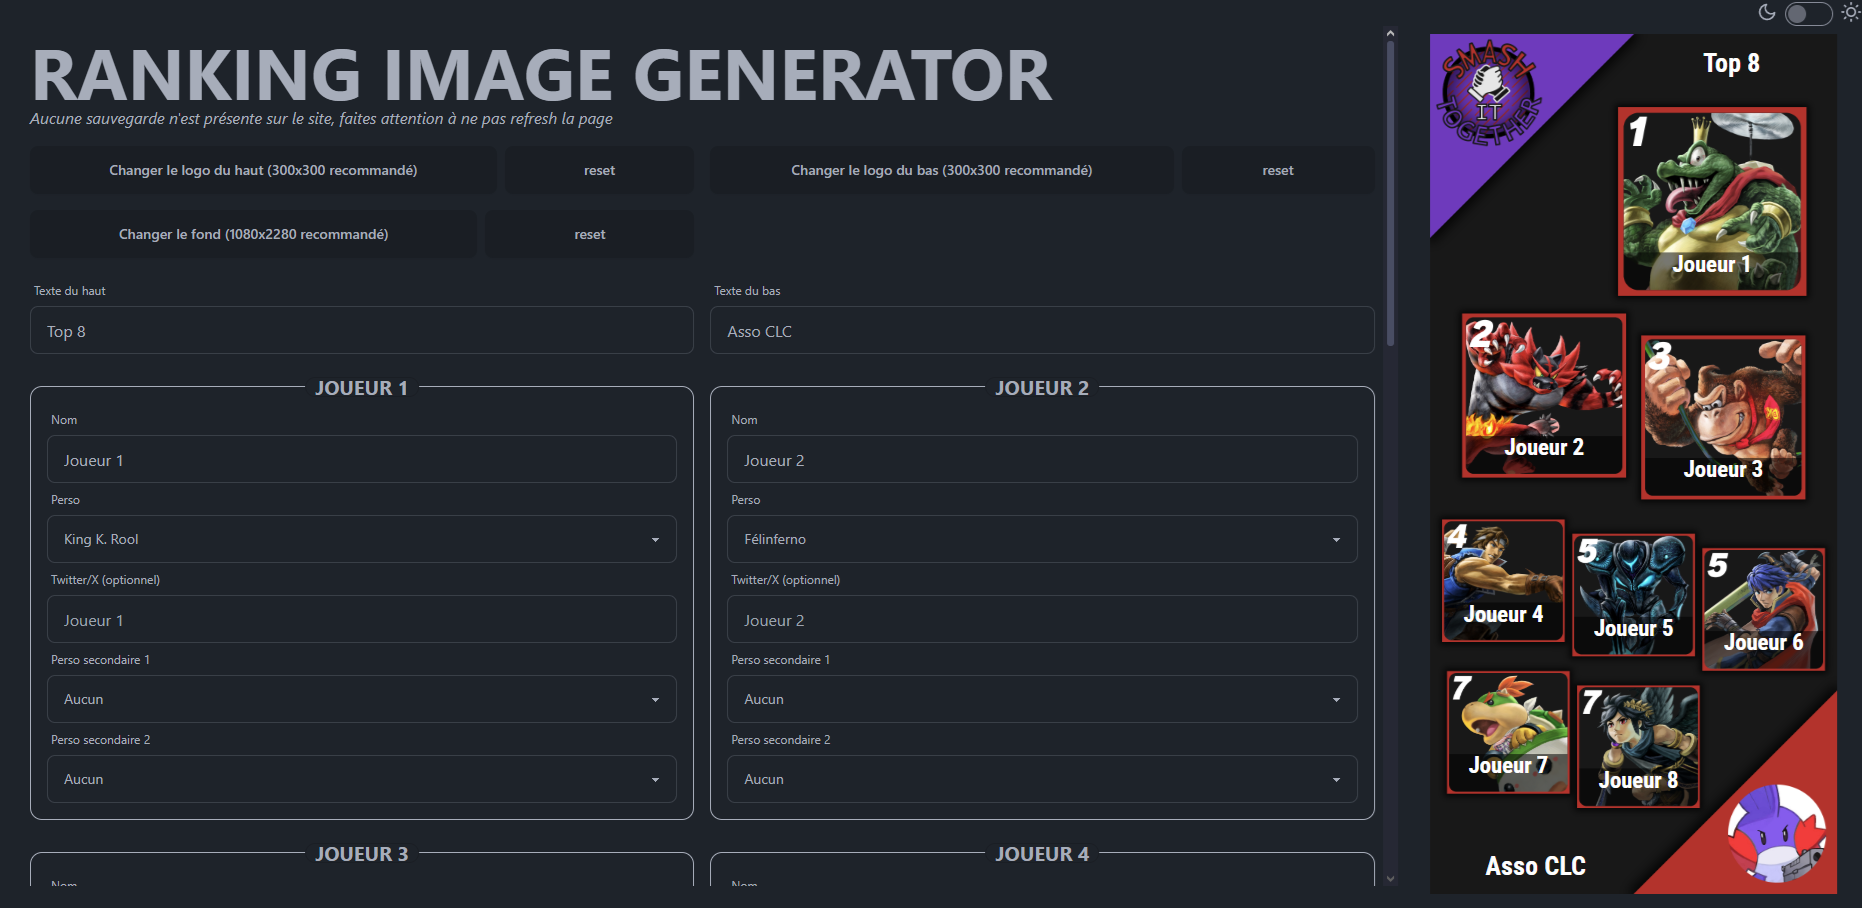
Task: Click the Joueur 2 Nom input field
Action: [1041, 460]
